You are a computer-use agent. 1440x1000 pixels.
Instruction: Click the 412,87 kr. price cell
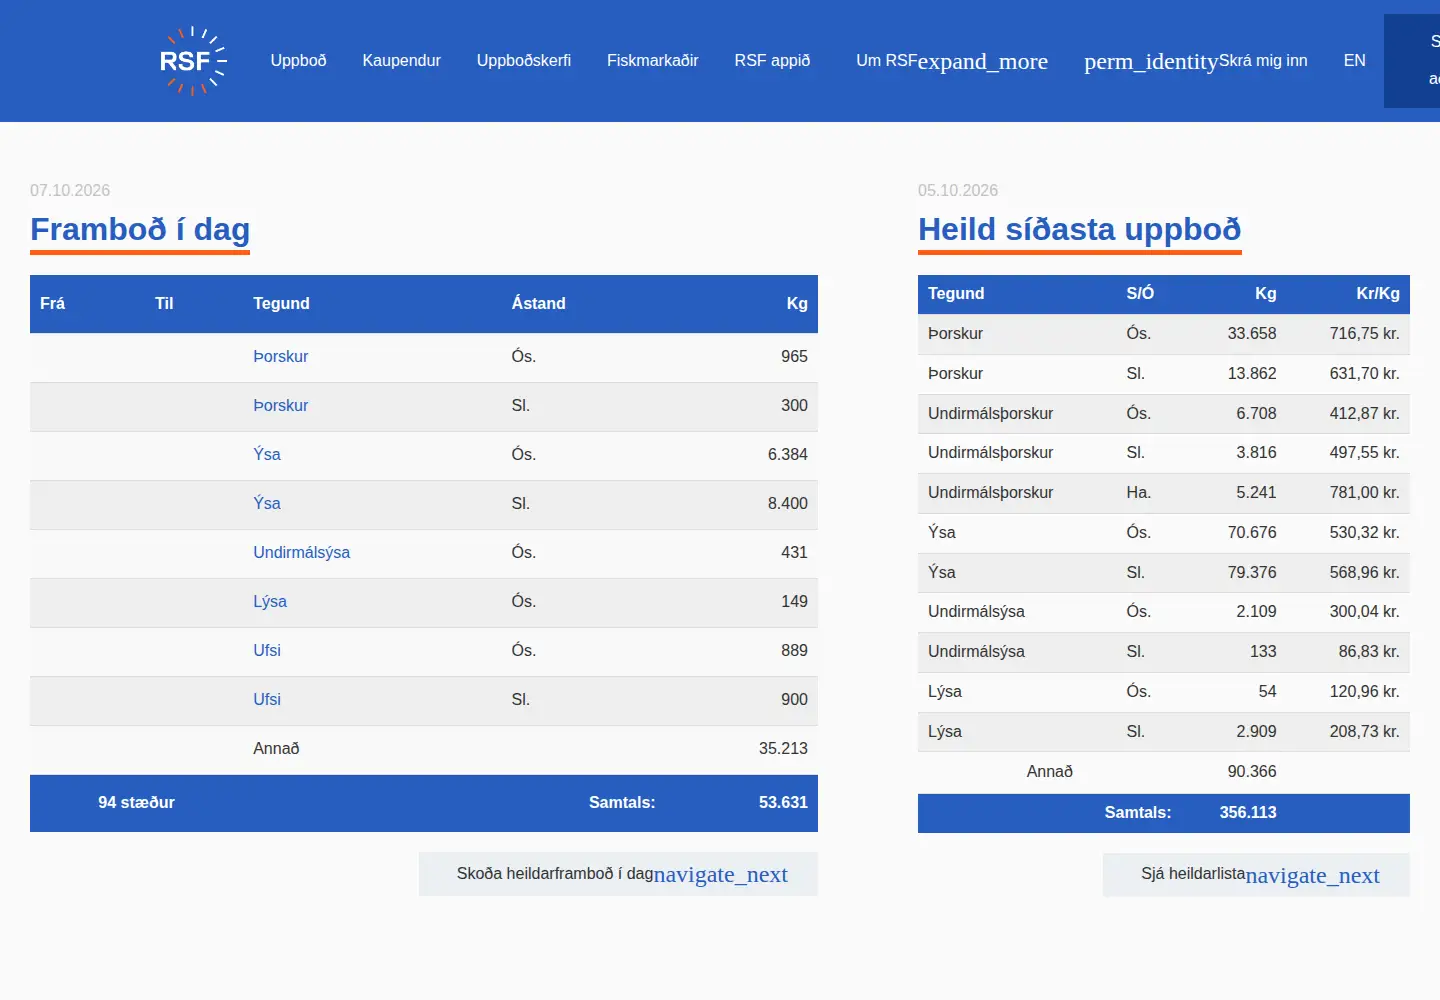tap(1364, 414)
